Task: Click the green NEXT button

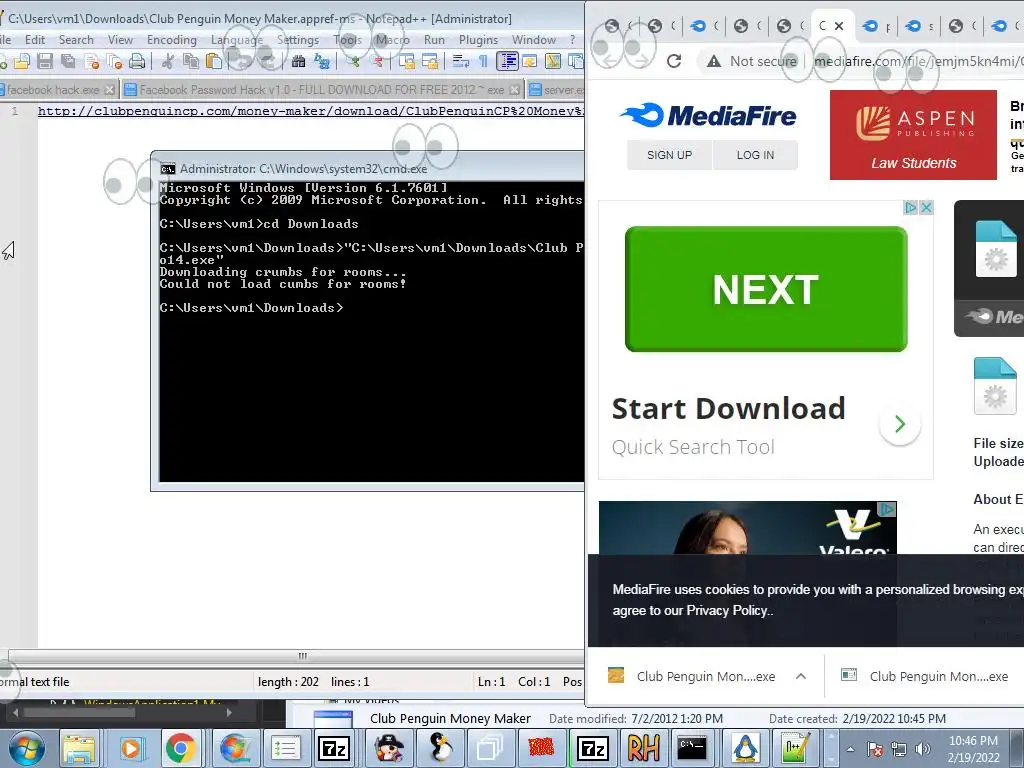Action: 765,289
